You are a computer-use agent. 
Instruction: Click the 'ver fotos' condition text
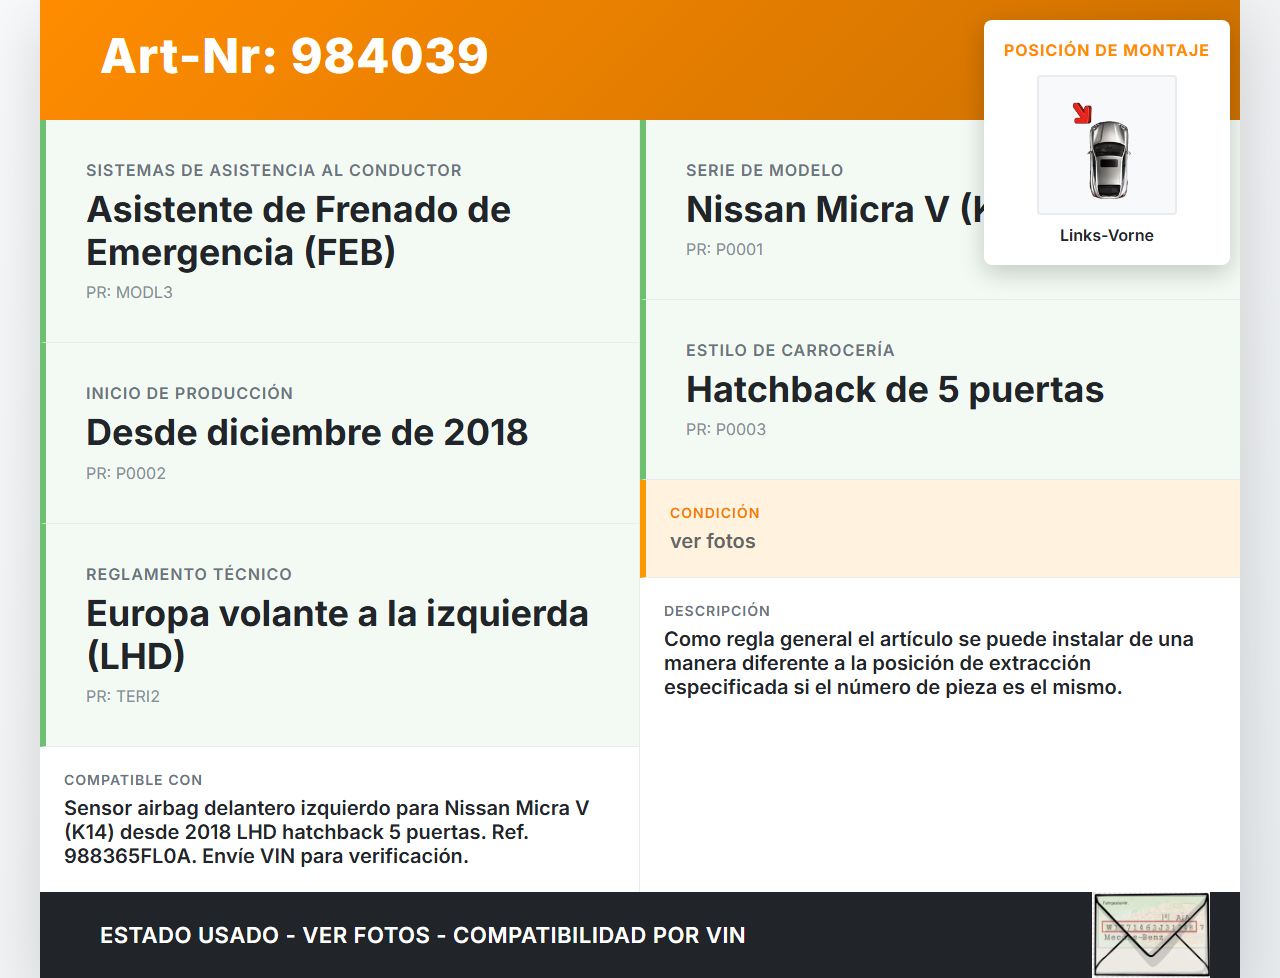[713, 541]
